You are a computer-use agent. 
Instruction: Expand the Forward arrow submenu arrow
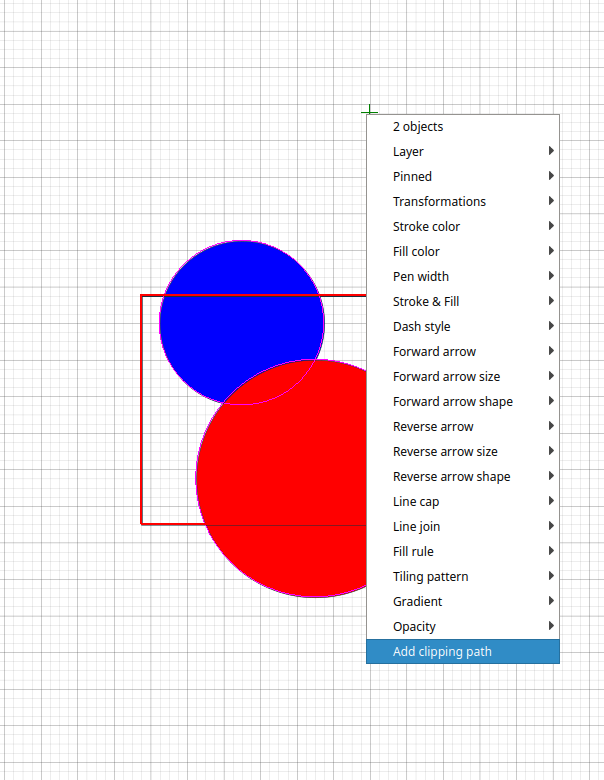[551, 352]
